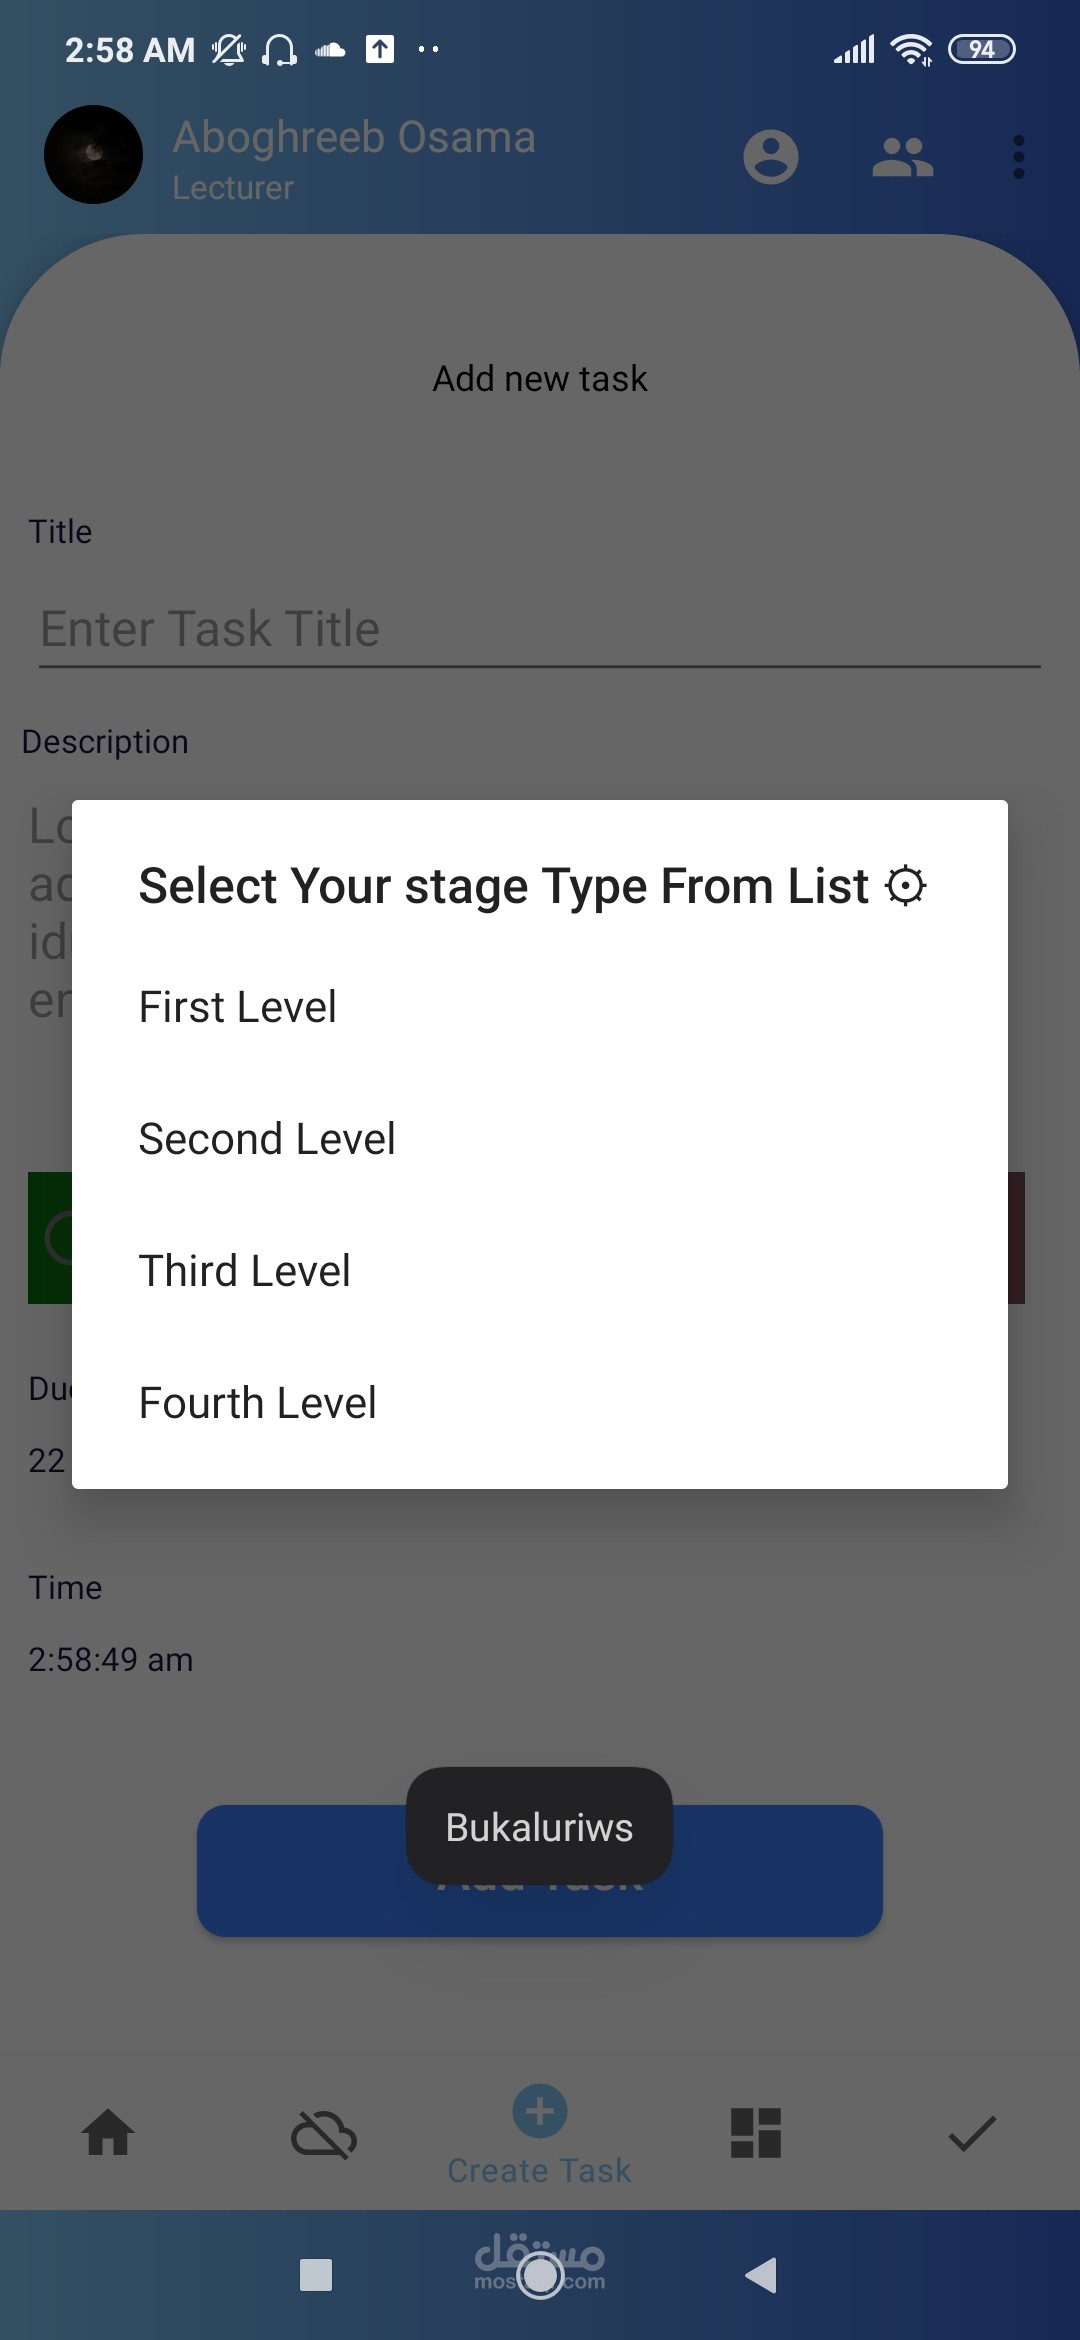Select Second Level stage option
Image resolution: width=1080 pixels, height=2340 pixels.
tap(267, 1139)
